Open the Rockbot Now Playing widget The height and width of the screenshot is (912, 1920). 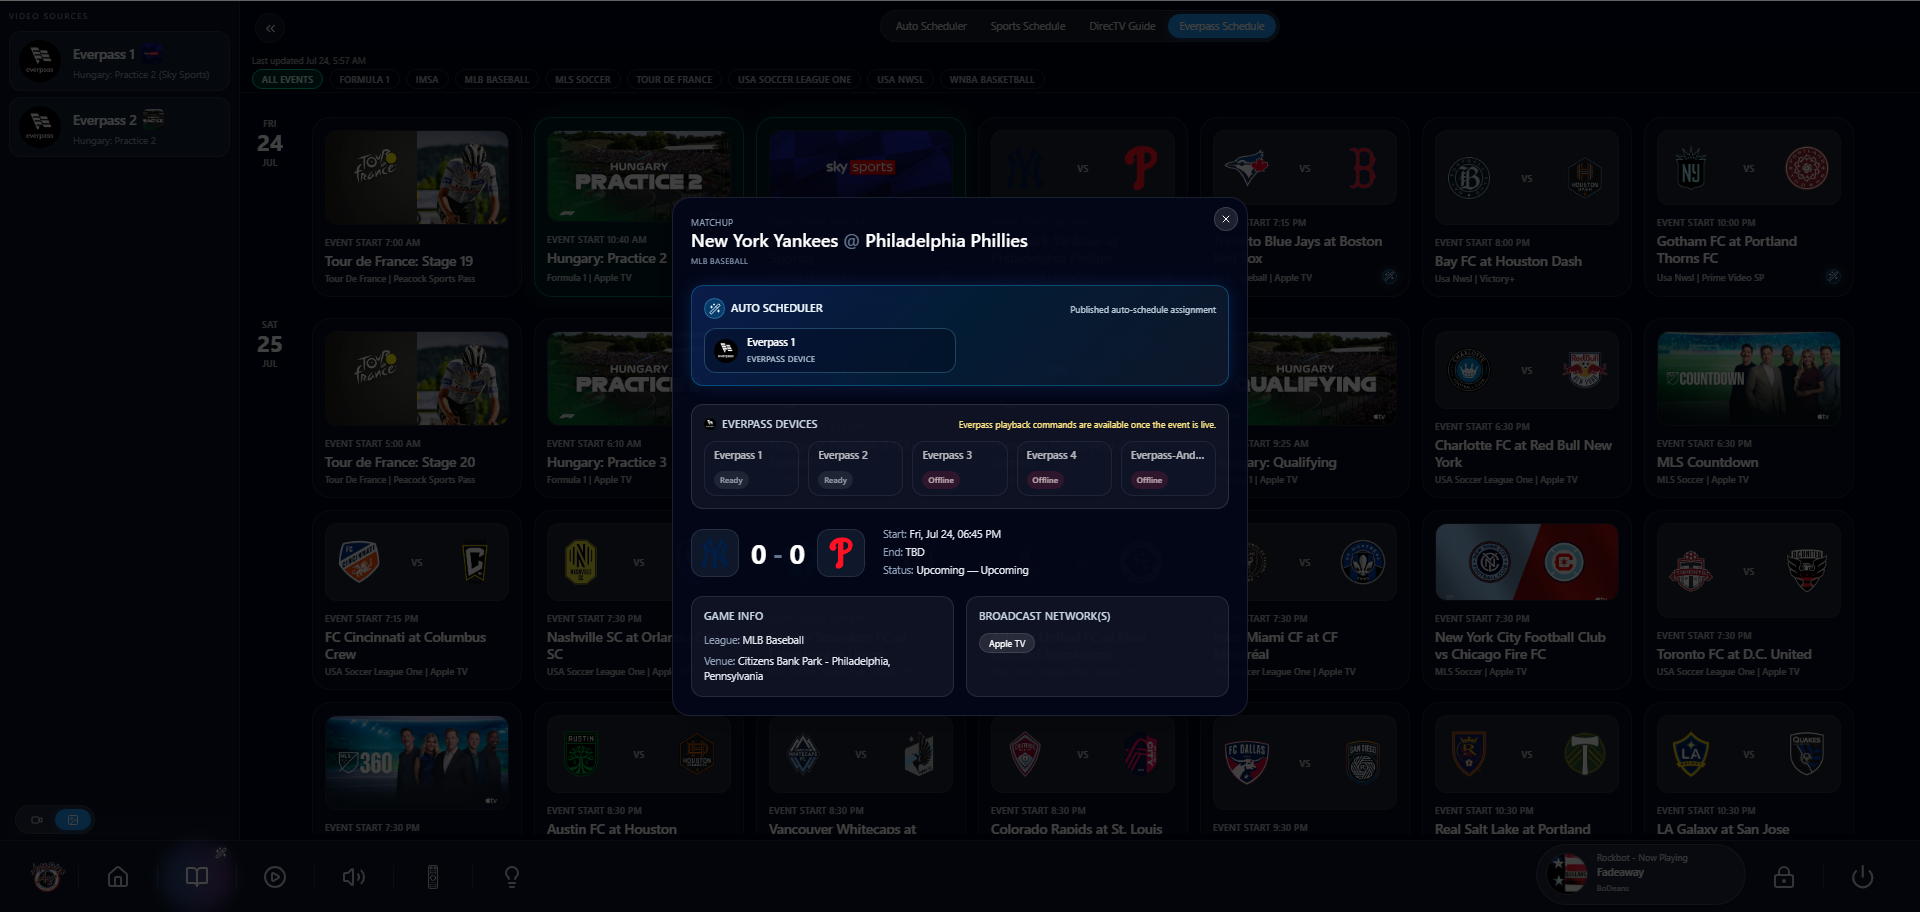(1641, 874)
